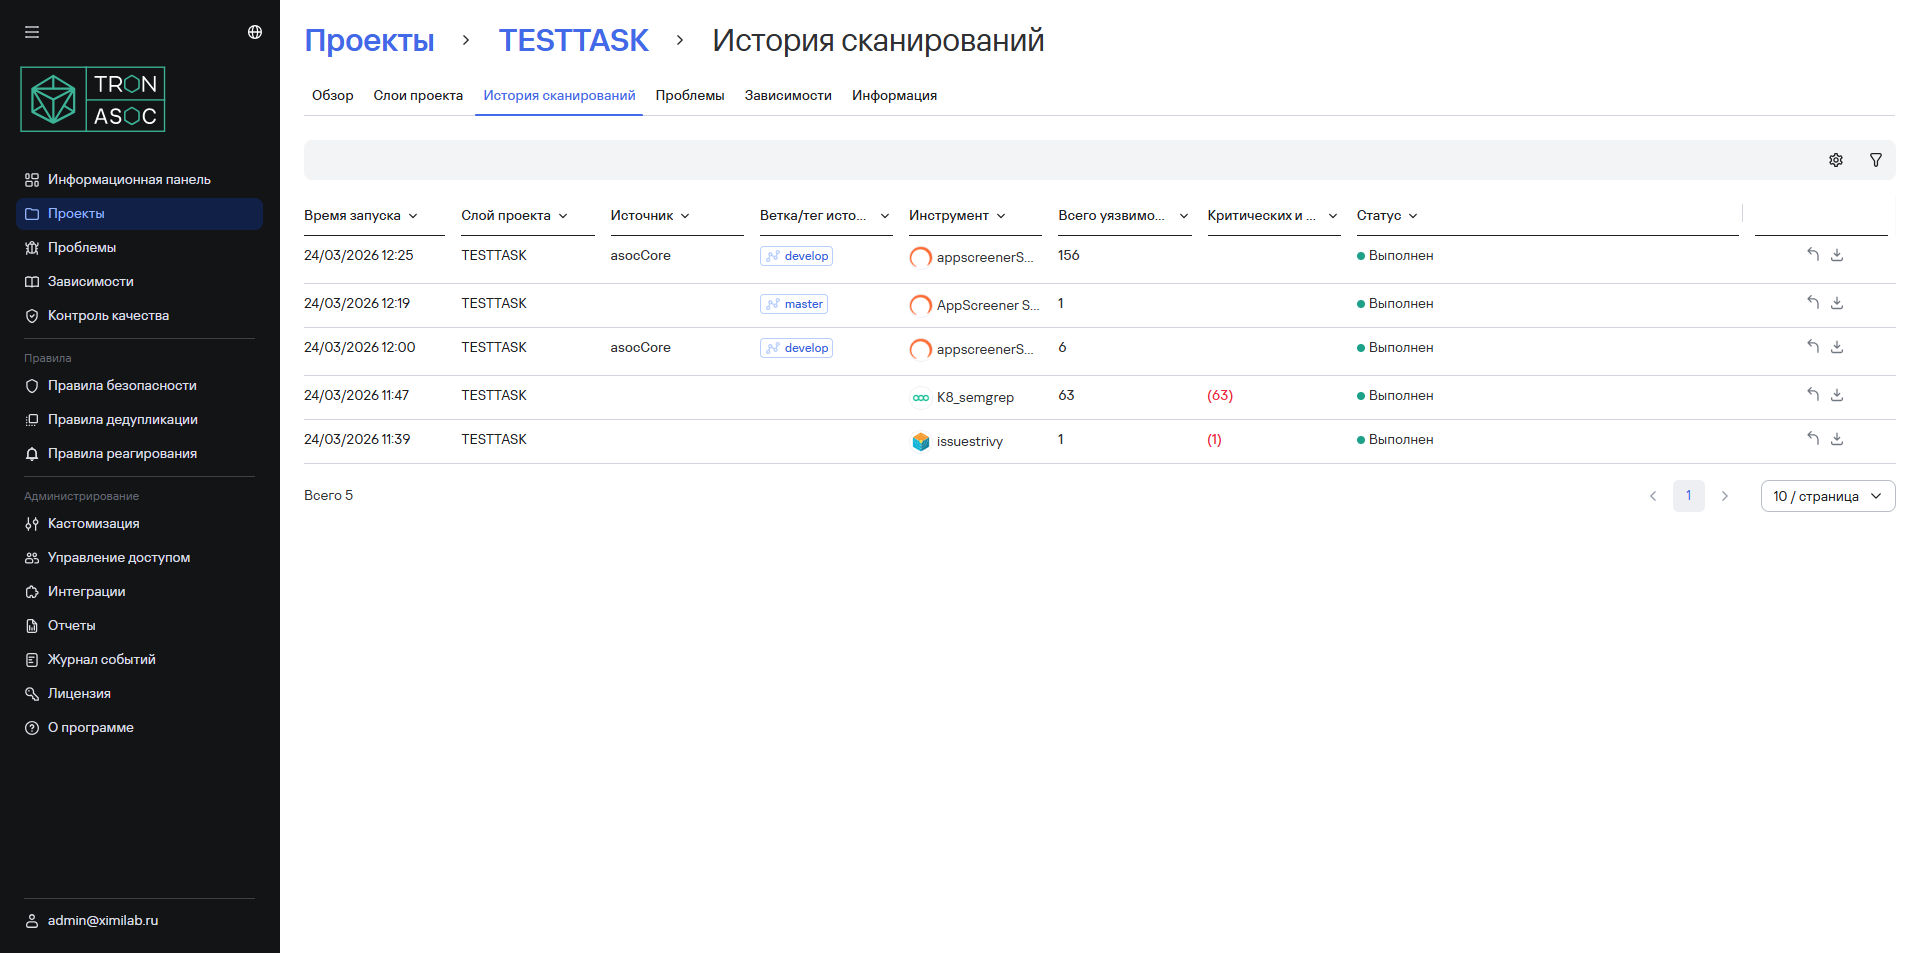Image resolution: width=1920 pixels, height=953 pixels.
Task: Navigate via the 'Проекты' breadcrumb link
Action: point(369,40)
